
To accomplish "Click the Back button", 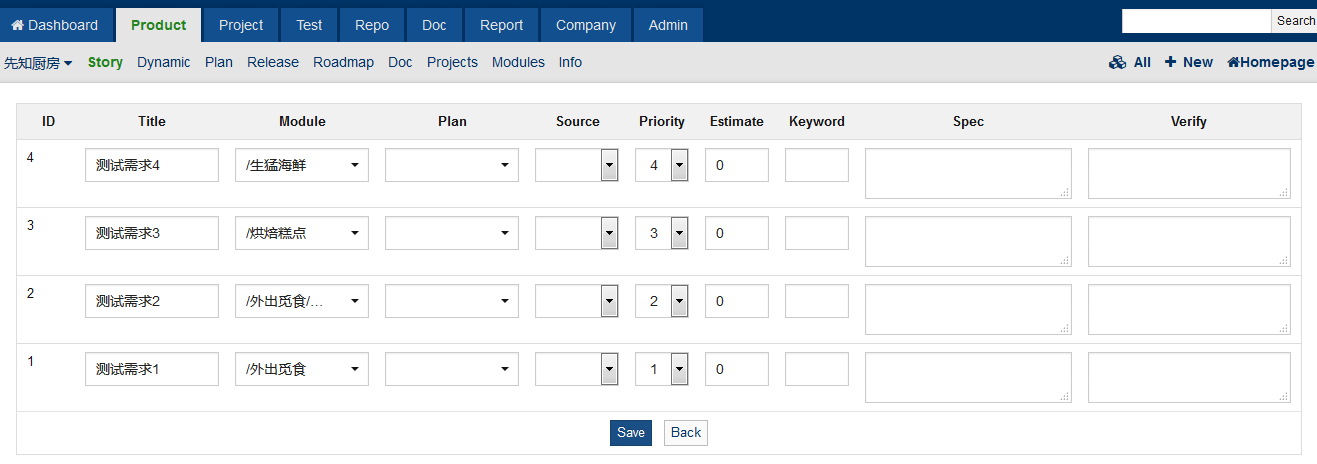I will 685,432.
